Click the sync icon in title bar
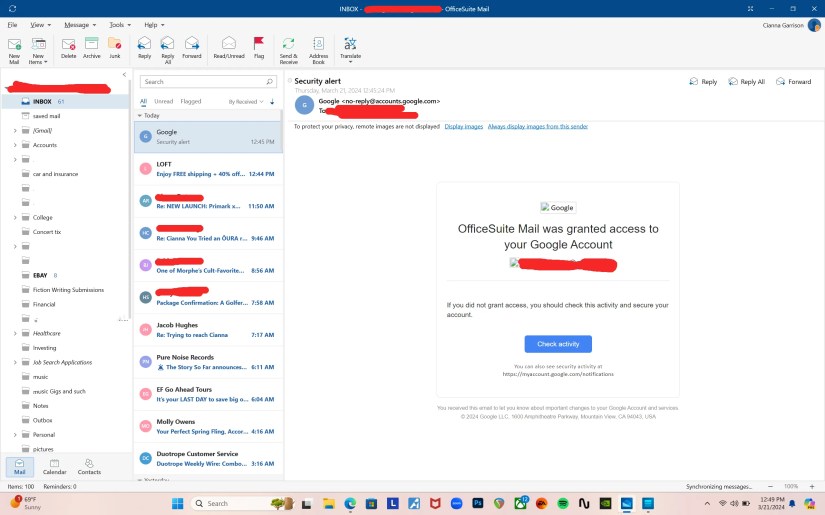The height and width of the screenshot is (515, 825). [x=12, y=8]
